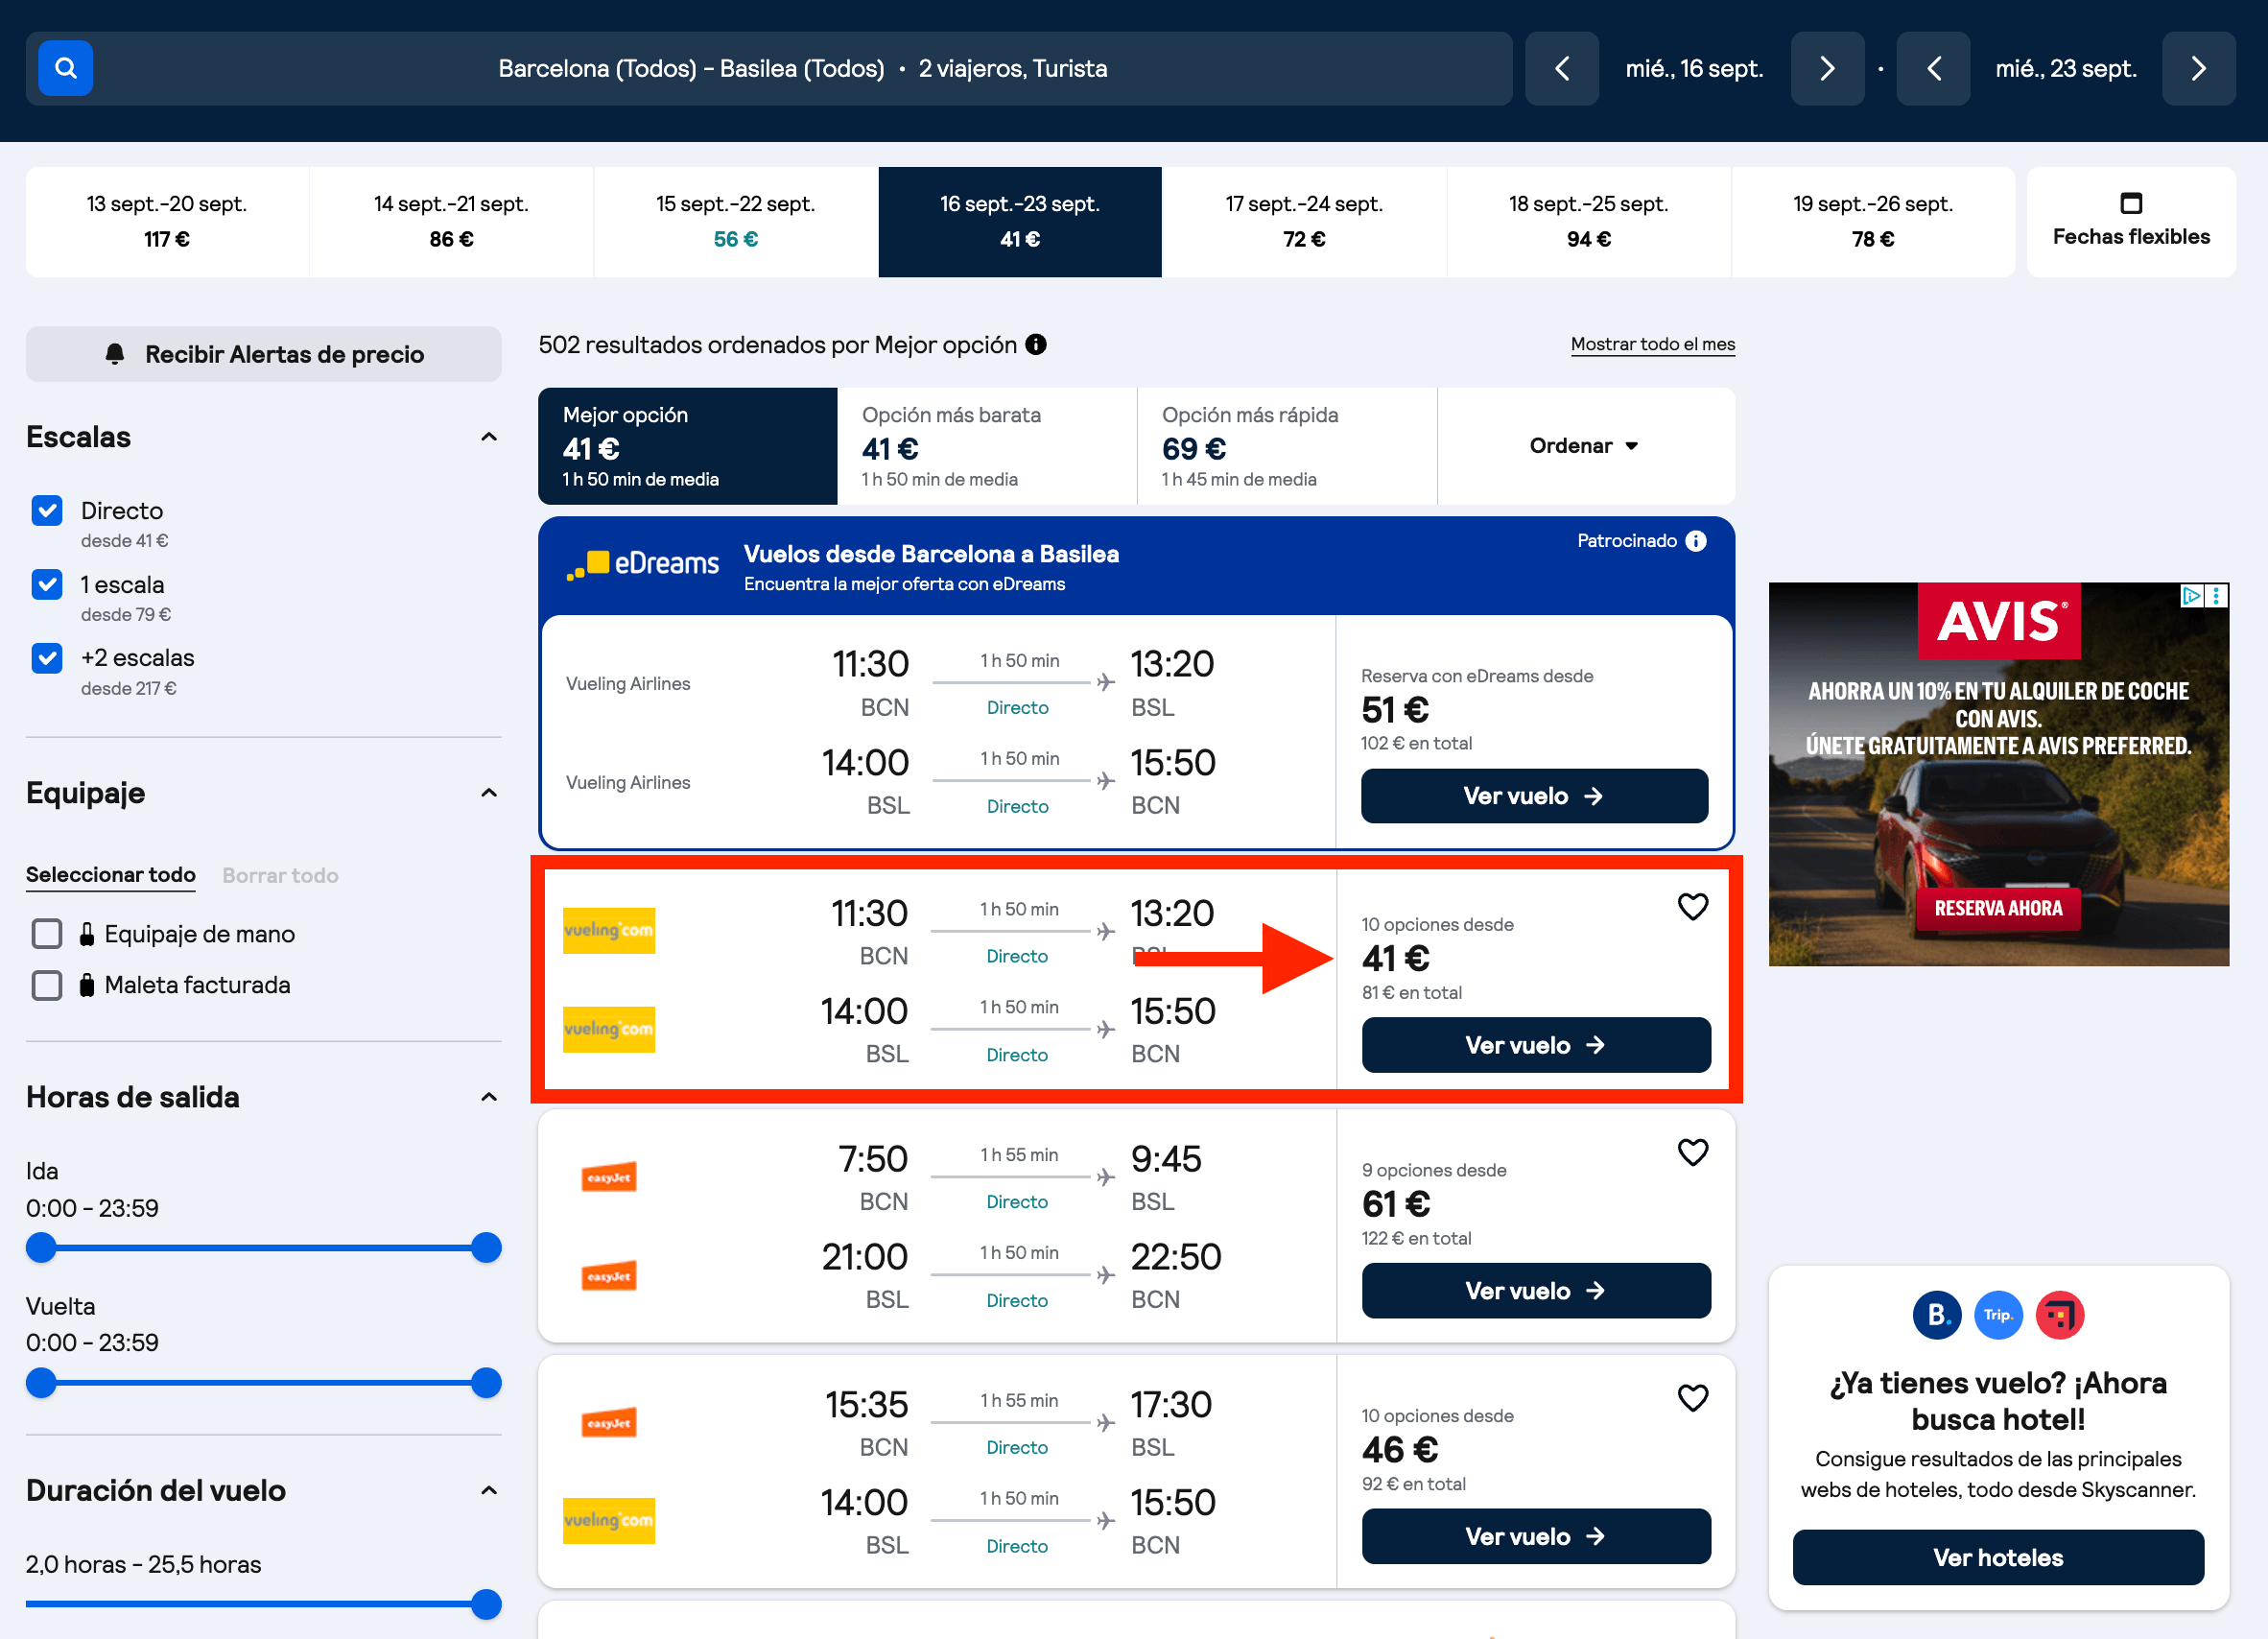2268x1639 pixels.
Task: Click Ver vuelo for 61 € easyJet flight
Action: (1536, 1291)
